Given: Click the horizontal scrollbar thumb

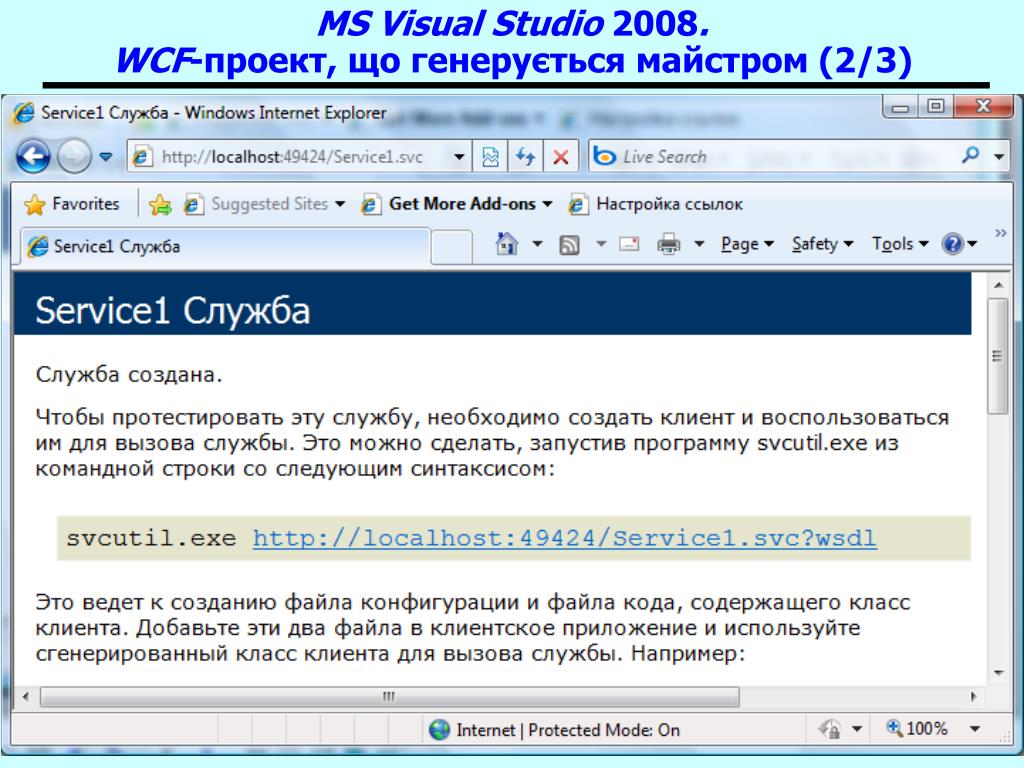Looking at the screenshot, I should tap(389, 697).
